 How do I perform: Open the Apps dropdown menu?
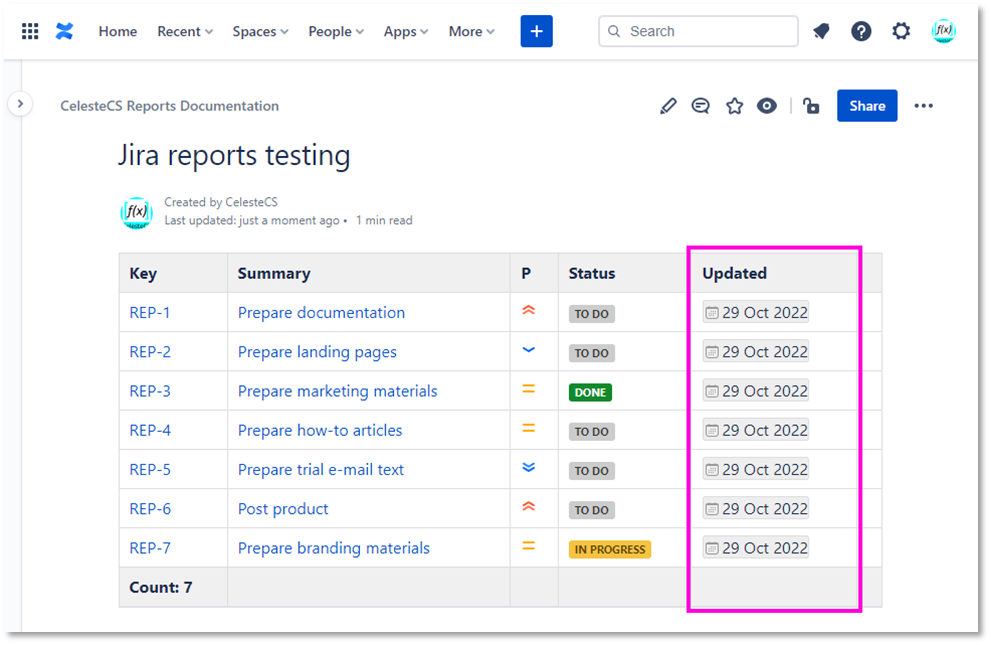(x=406, y=31)
